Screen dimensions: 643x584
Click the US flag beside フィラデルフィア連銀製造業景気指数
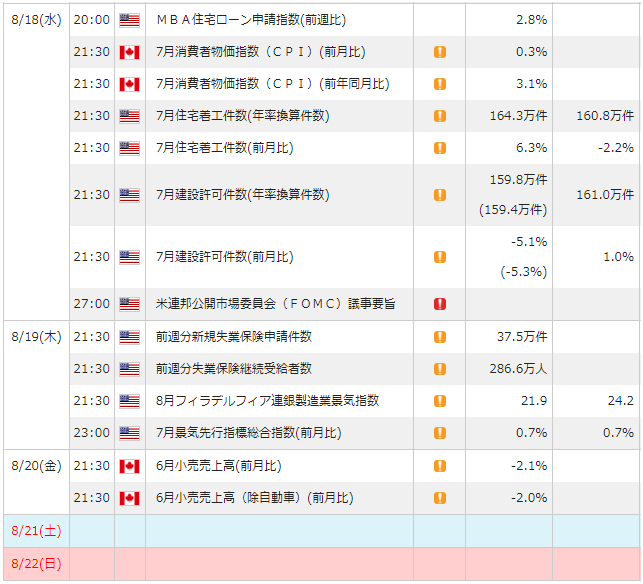click(x=129, y=401)
